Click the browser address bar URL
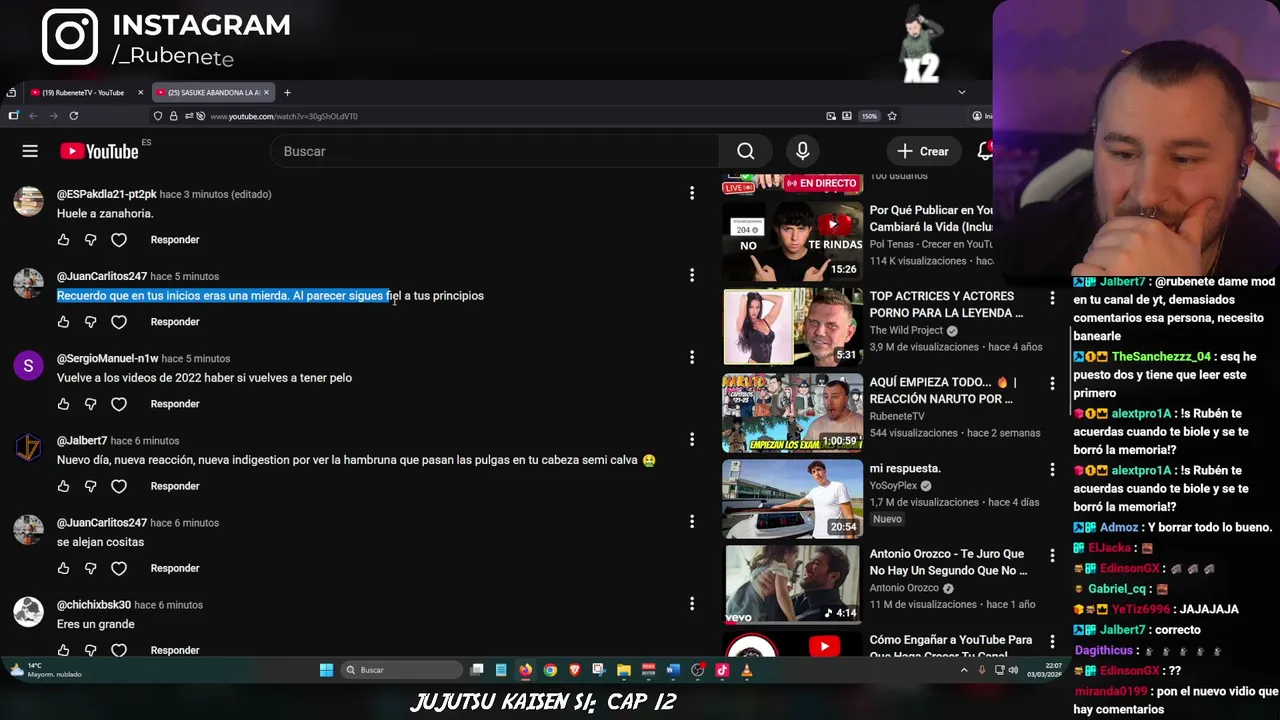1280x720 pixels. (284, 116)
